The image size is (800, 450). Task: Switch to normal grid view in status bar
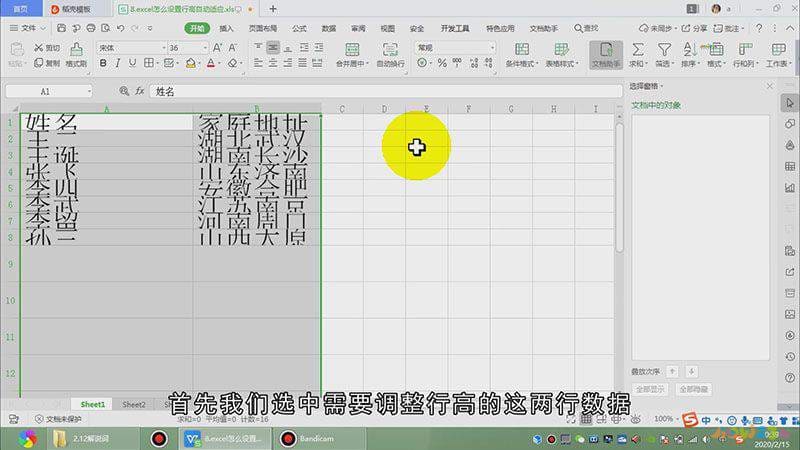pyautogui.click(x=586, y=419)
